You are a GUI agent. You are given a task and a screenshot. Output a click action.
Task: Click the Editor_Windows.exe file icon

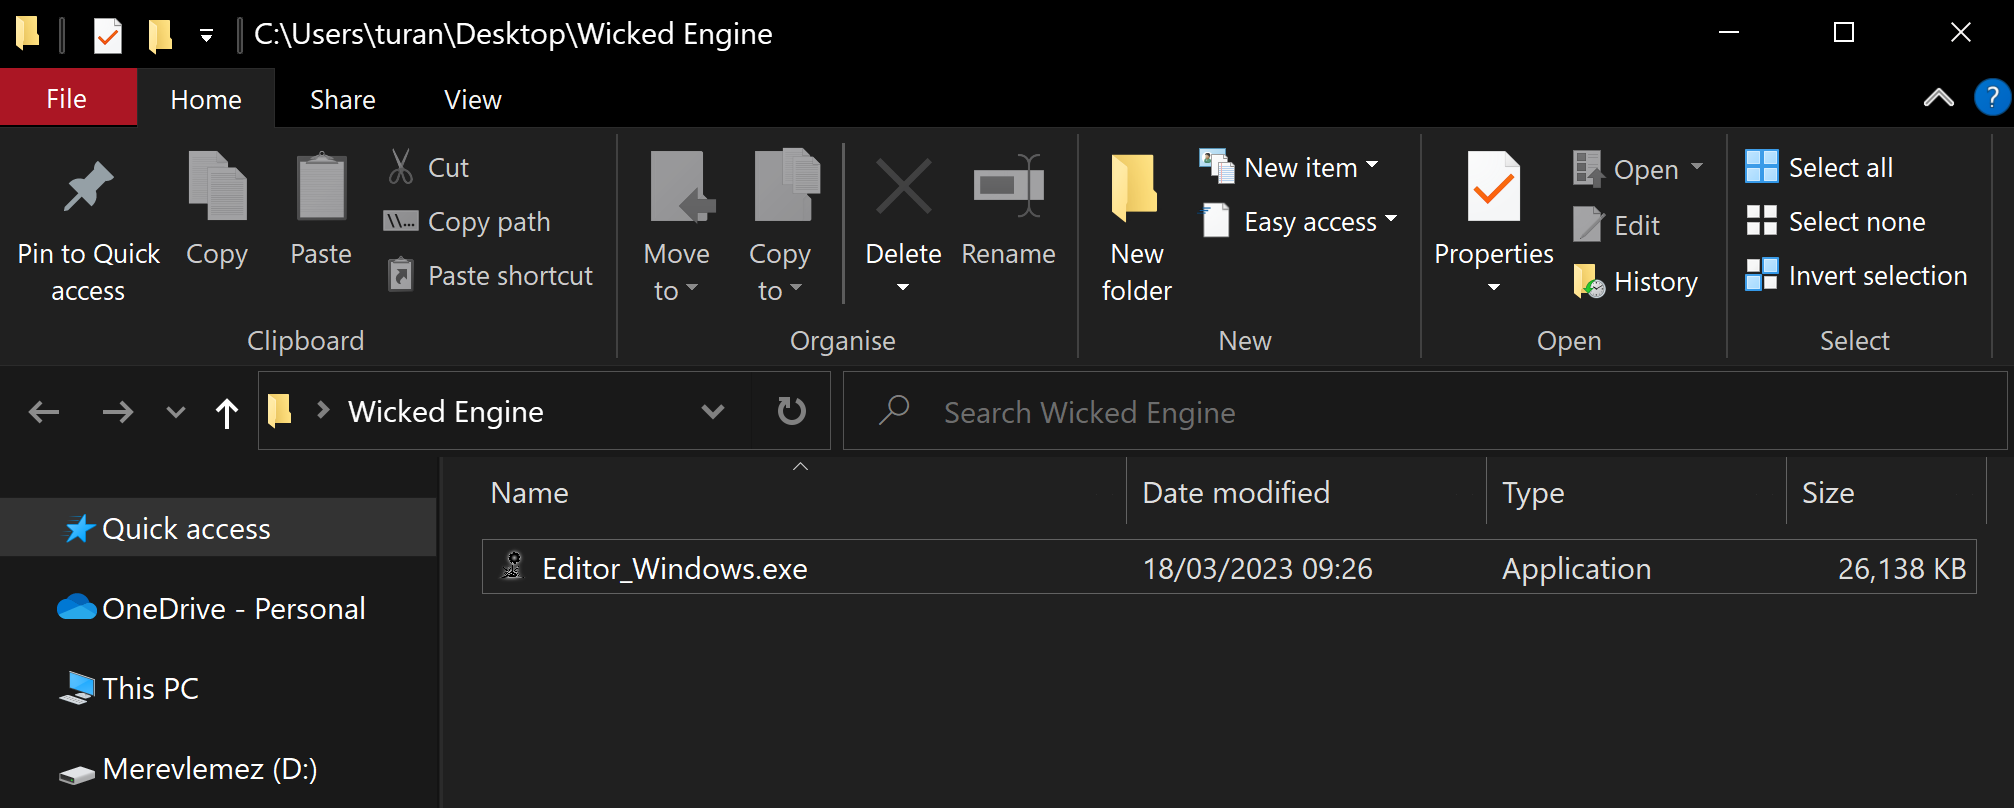coord(513,566)
